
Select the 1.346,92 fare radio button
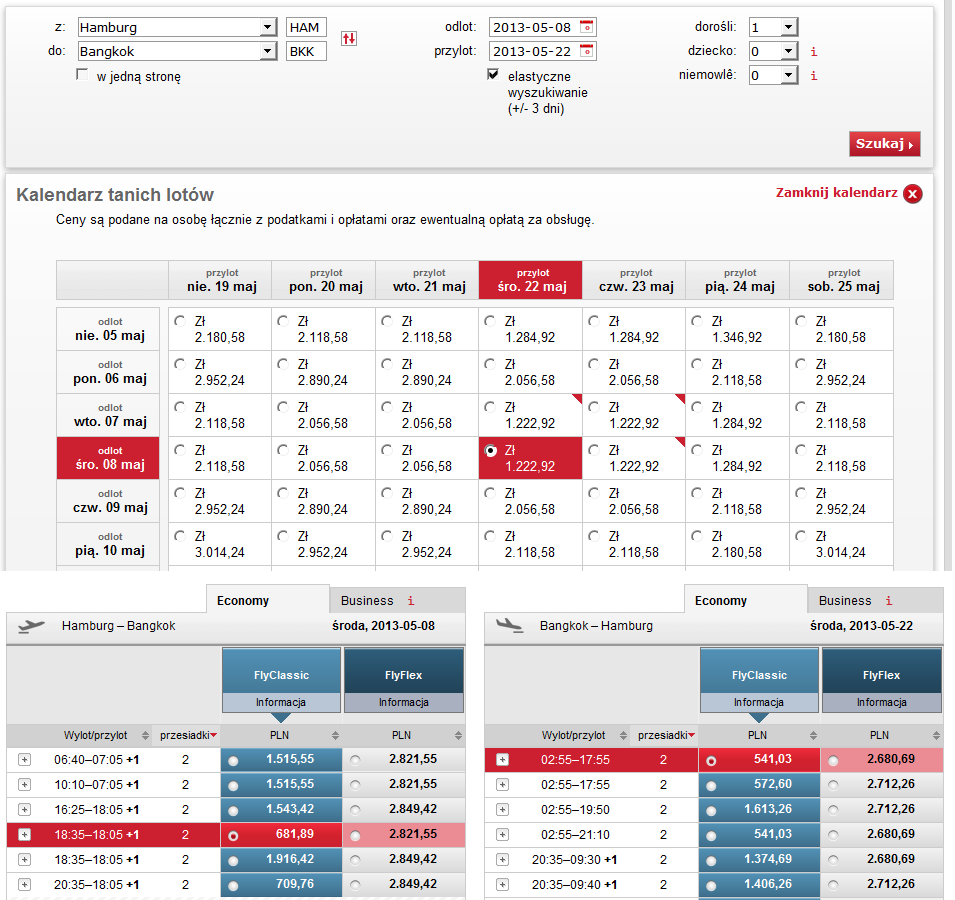click(699, 321)
